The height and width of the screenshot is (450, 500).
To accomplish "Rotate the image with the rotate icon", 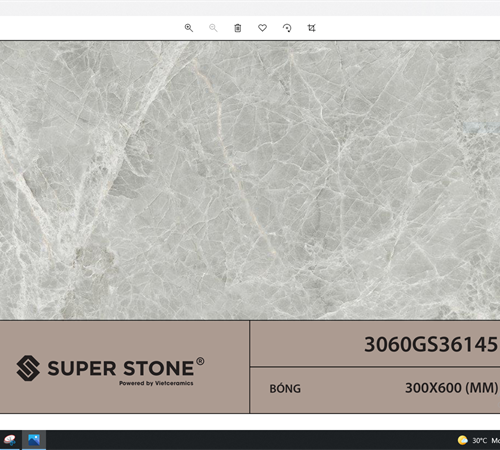I will tap(287, 28).
